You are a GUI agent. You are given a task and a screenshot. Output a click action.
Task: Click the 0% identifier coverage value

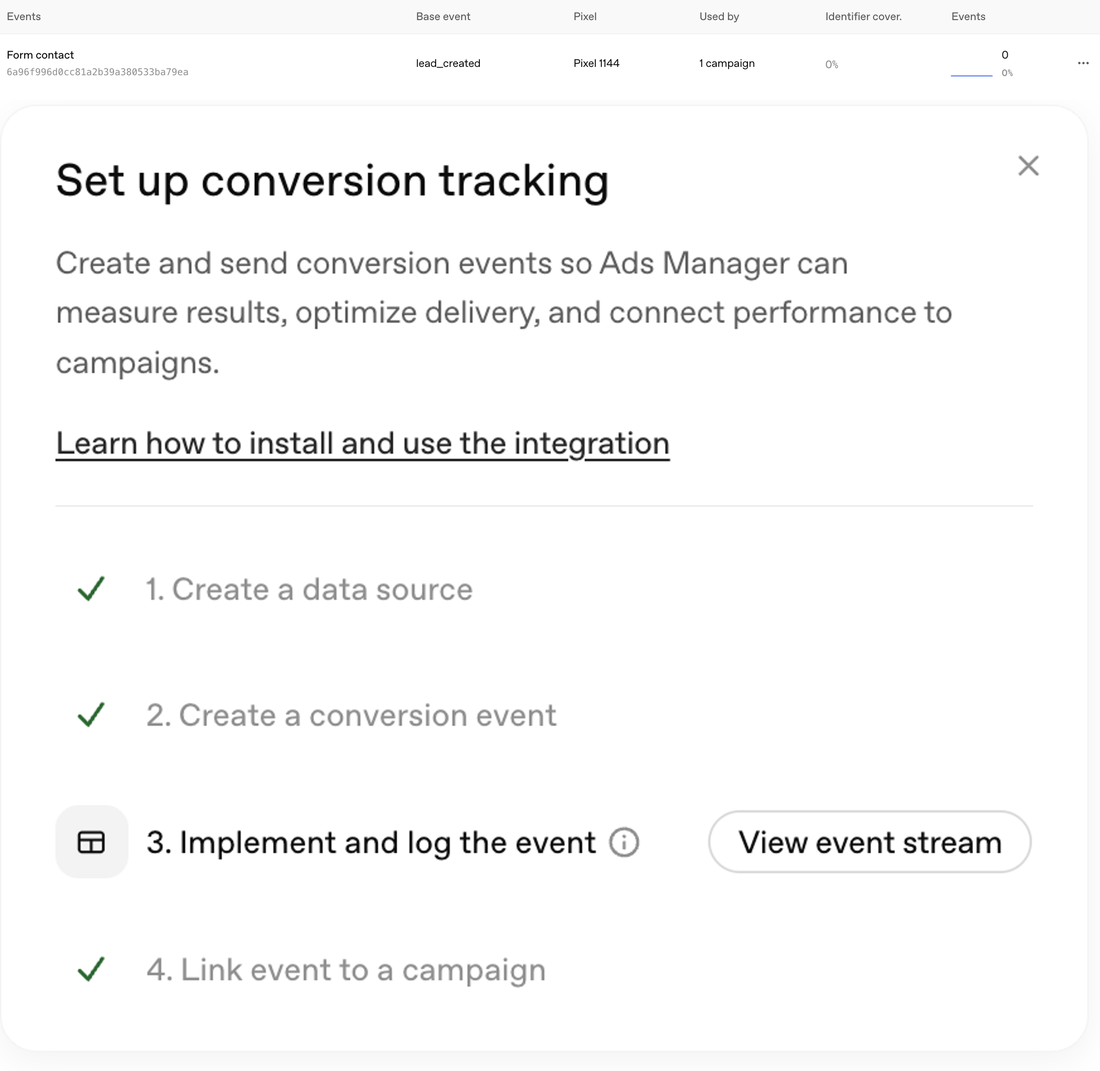click(831, 65)
